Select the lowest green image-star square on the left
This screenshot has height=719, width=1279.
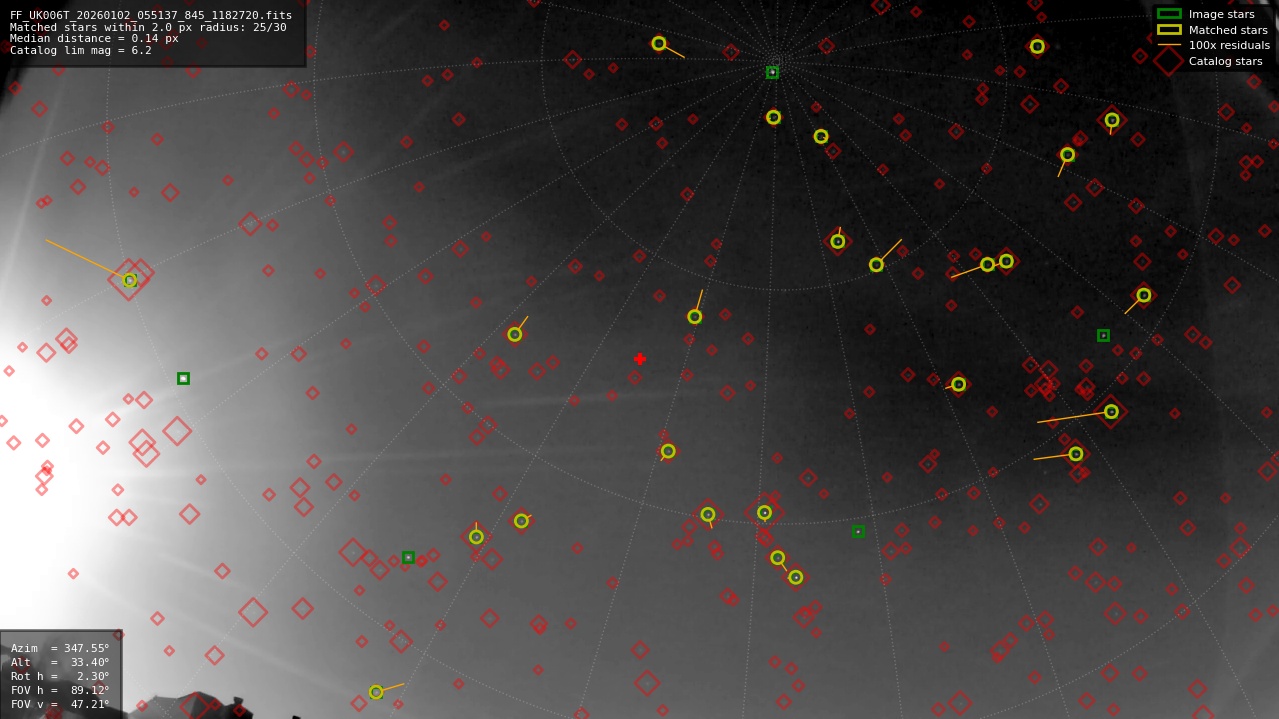pyautogui.click(x=408, y=557)
